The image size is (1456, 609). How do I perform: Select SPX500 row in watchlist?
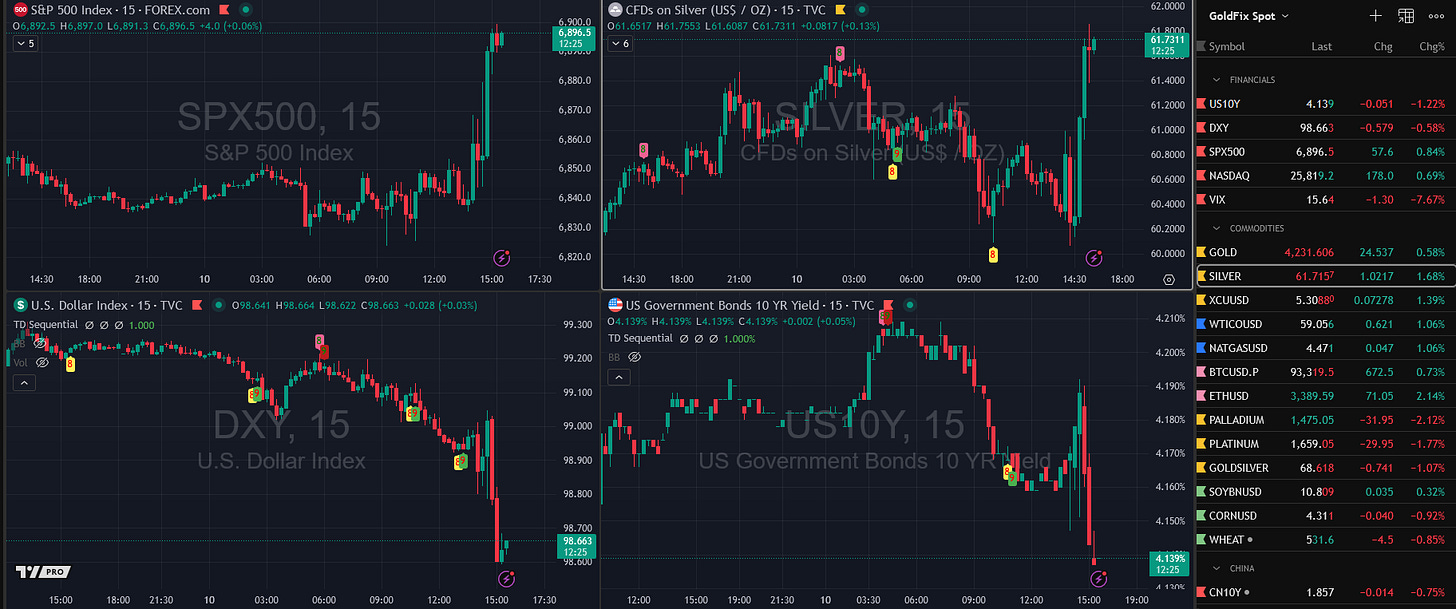pyautogui.click(x=1325, y=152)
